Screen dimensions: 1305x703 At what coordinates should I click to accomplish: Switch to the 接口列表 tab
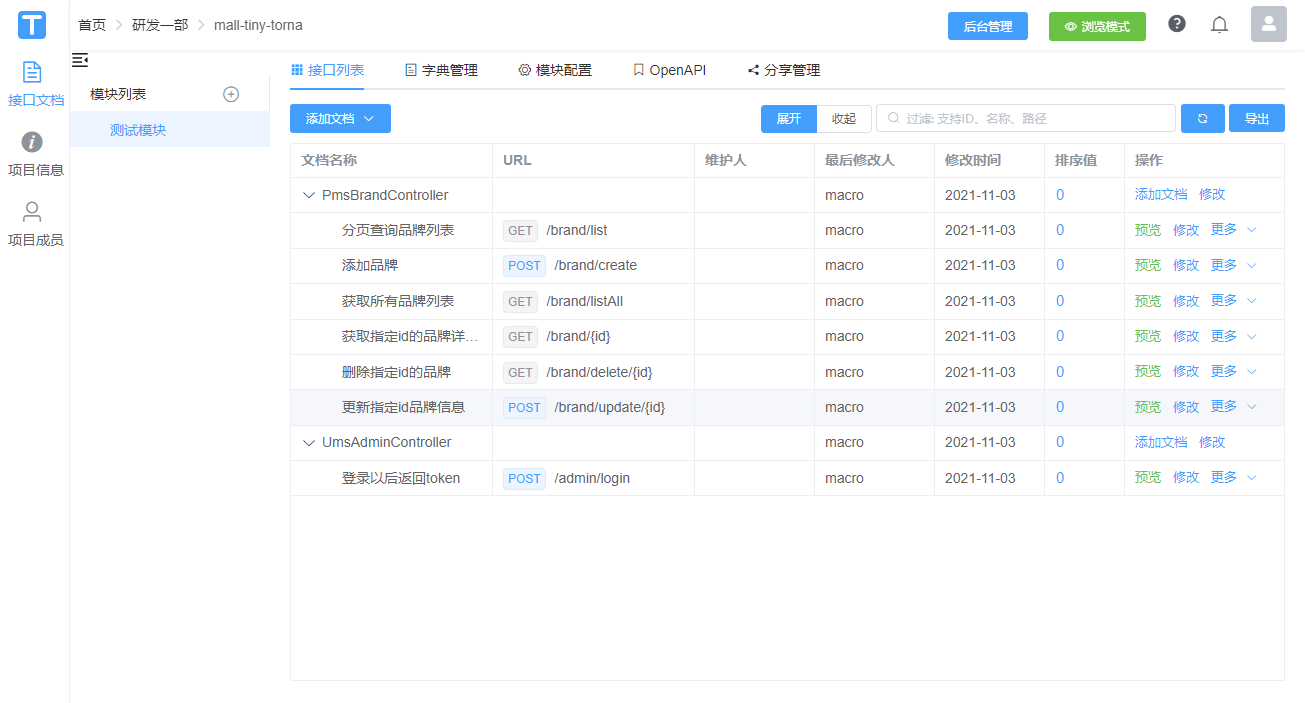click(x=327, y=70)
